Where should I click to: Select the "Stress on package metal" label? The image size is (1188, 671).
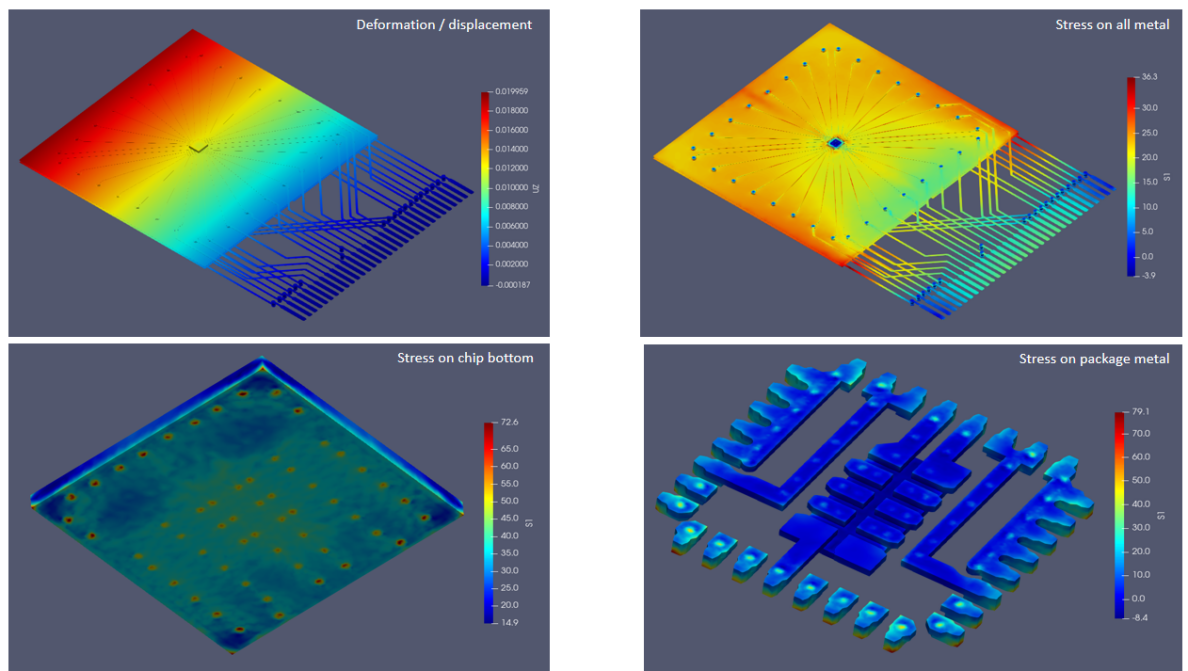pos(1093,358)
